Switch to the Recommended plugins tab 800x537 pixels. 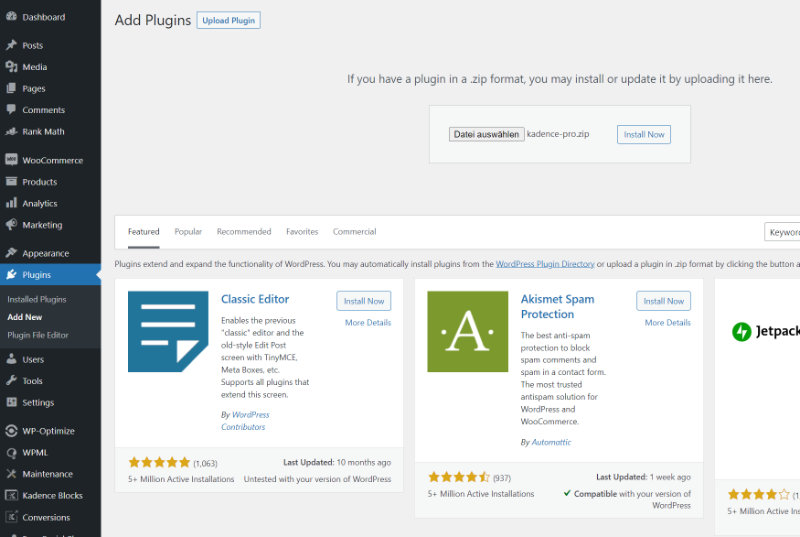[244, 232]
